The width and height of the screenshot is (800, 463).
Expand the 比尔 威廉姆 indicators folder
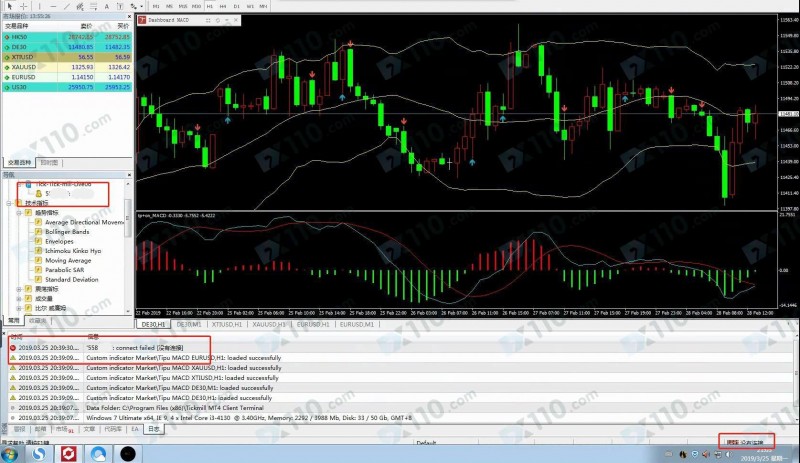click(x=19, y=308)
